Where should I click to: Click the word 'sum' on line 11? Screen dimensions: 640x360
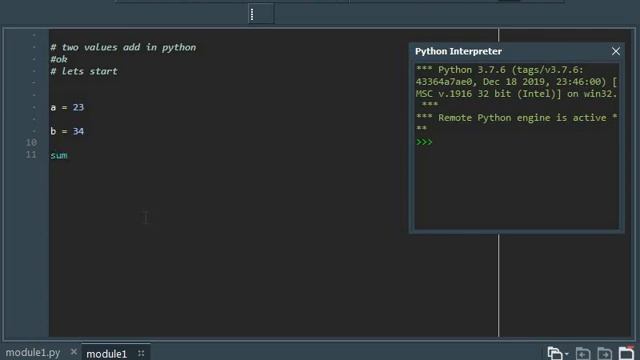[59, 156]
